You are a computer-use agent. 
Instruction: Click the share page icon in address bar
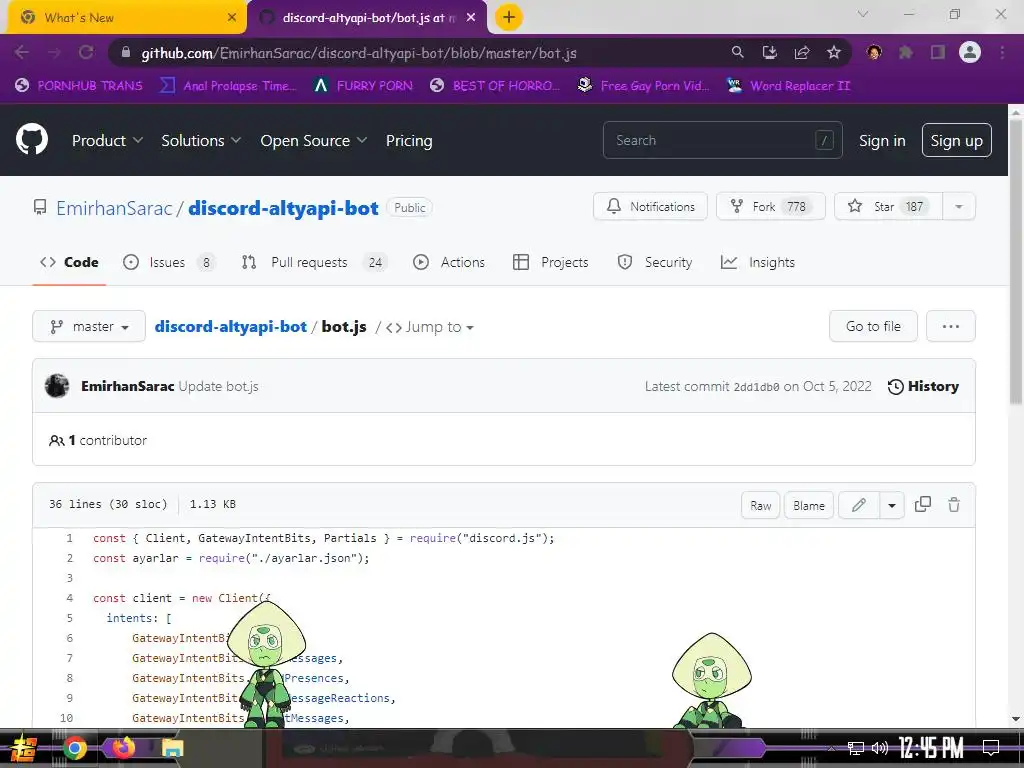[802, 52]
